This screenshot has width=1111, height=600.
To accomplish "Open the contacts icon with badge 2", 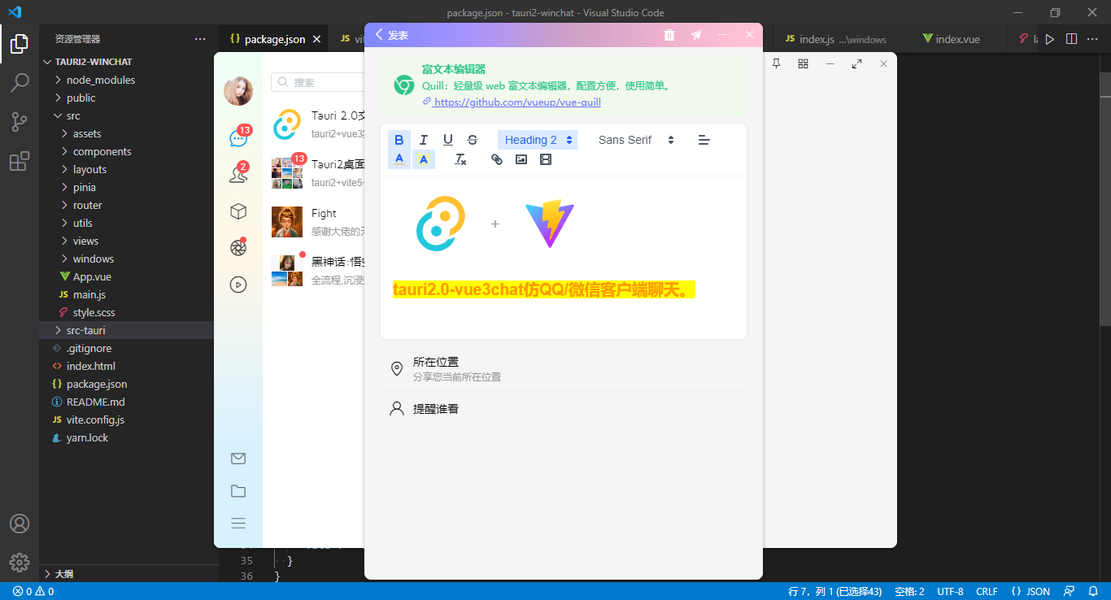I will (239, 174).
